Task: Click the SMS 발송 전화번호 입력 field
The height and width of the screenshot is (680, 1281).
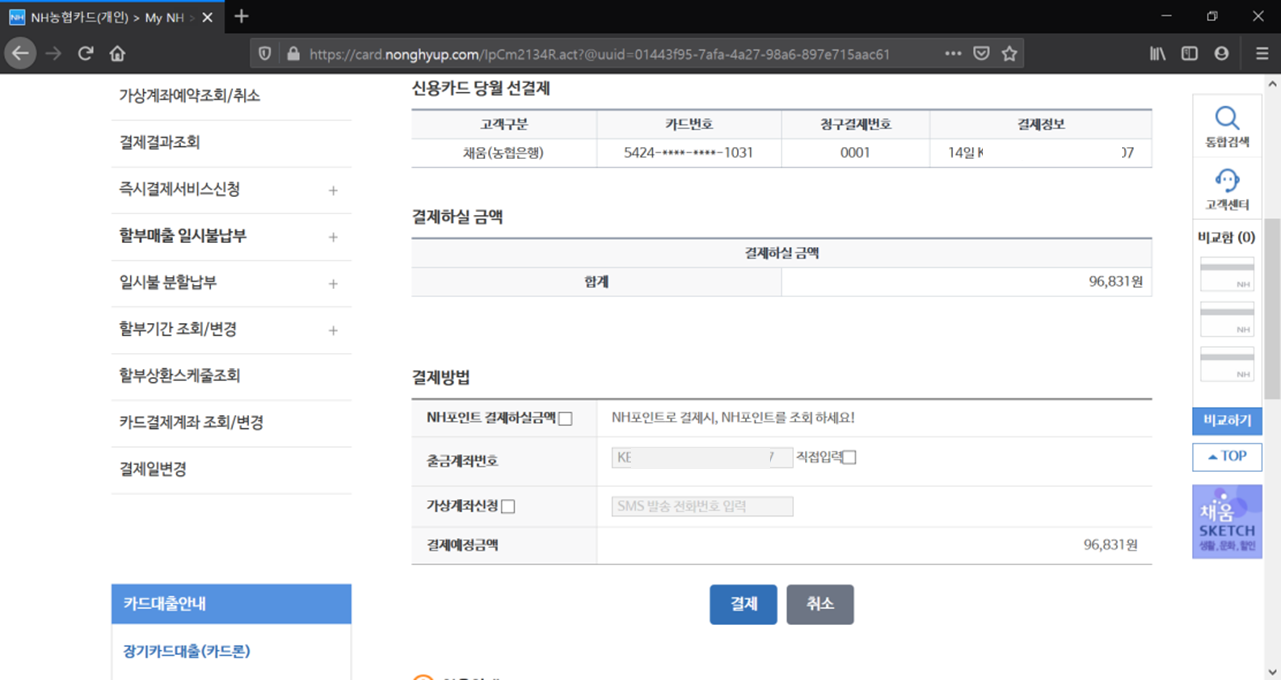Action: [702, 507]
